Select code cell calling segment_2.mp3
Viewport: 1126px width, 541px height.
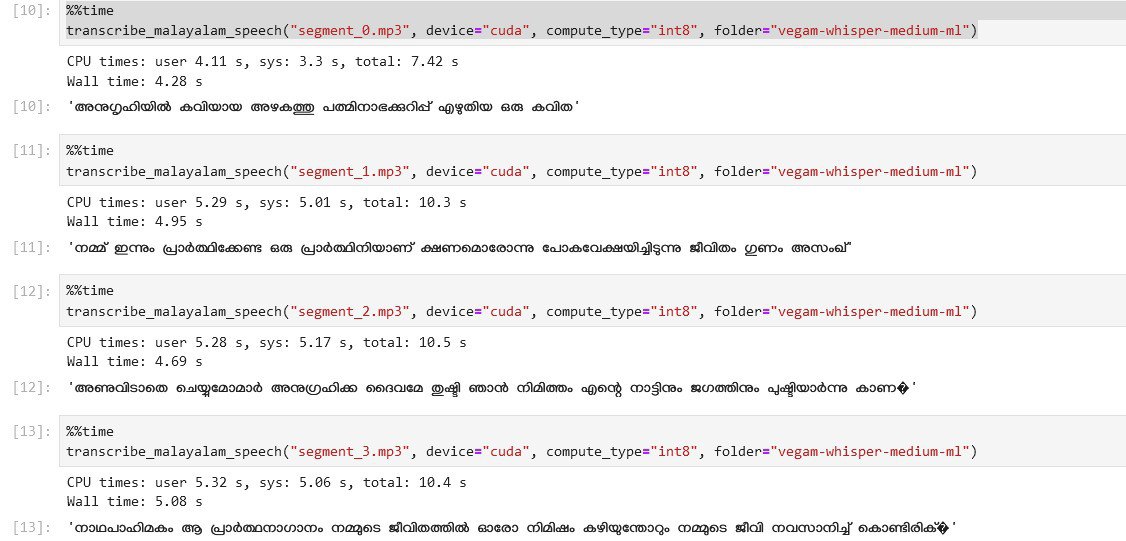(592, 301)
